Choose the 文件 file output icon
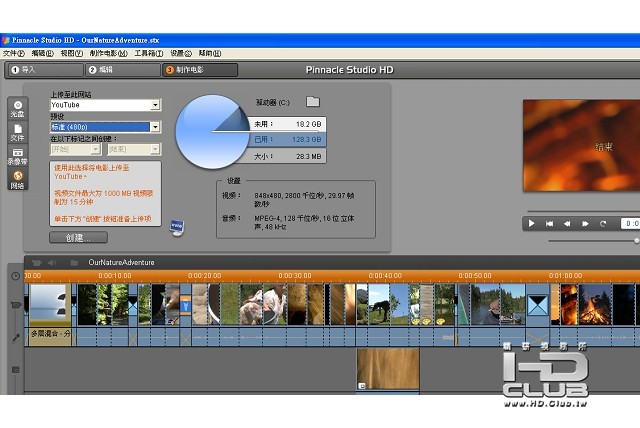Screen dimensions: 640x428 click(x=18, y=133)
